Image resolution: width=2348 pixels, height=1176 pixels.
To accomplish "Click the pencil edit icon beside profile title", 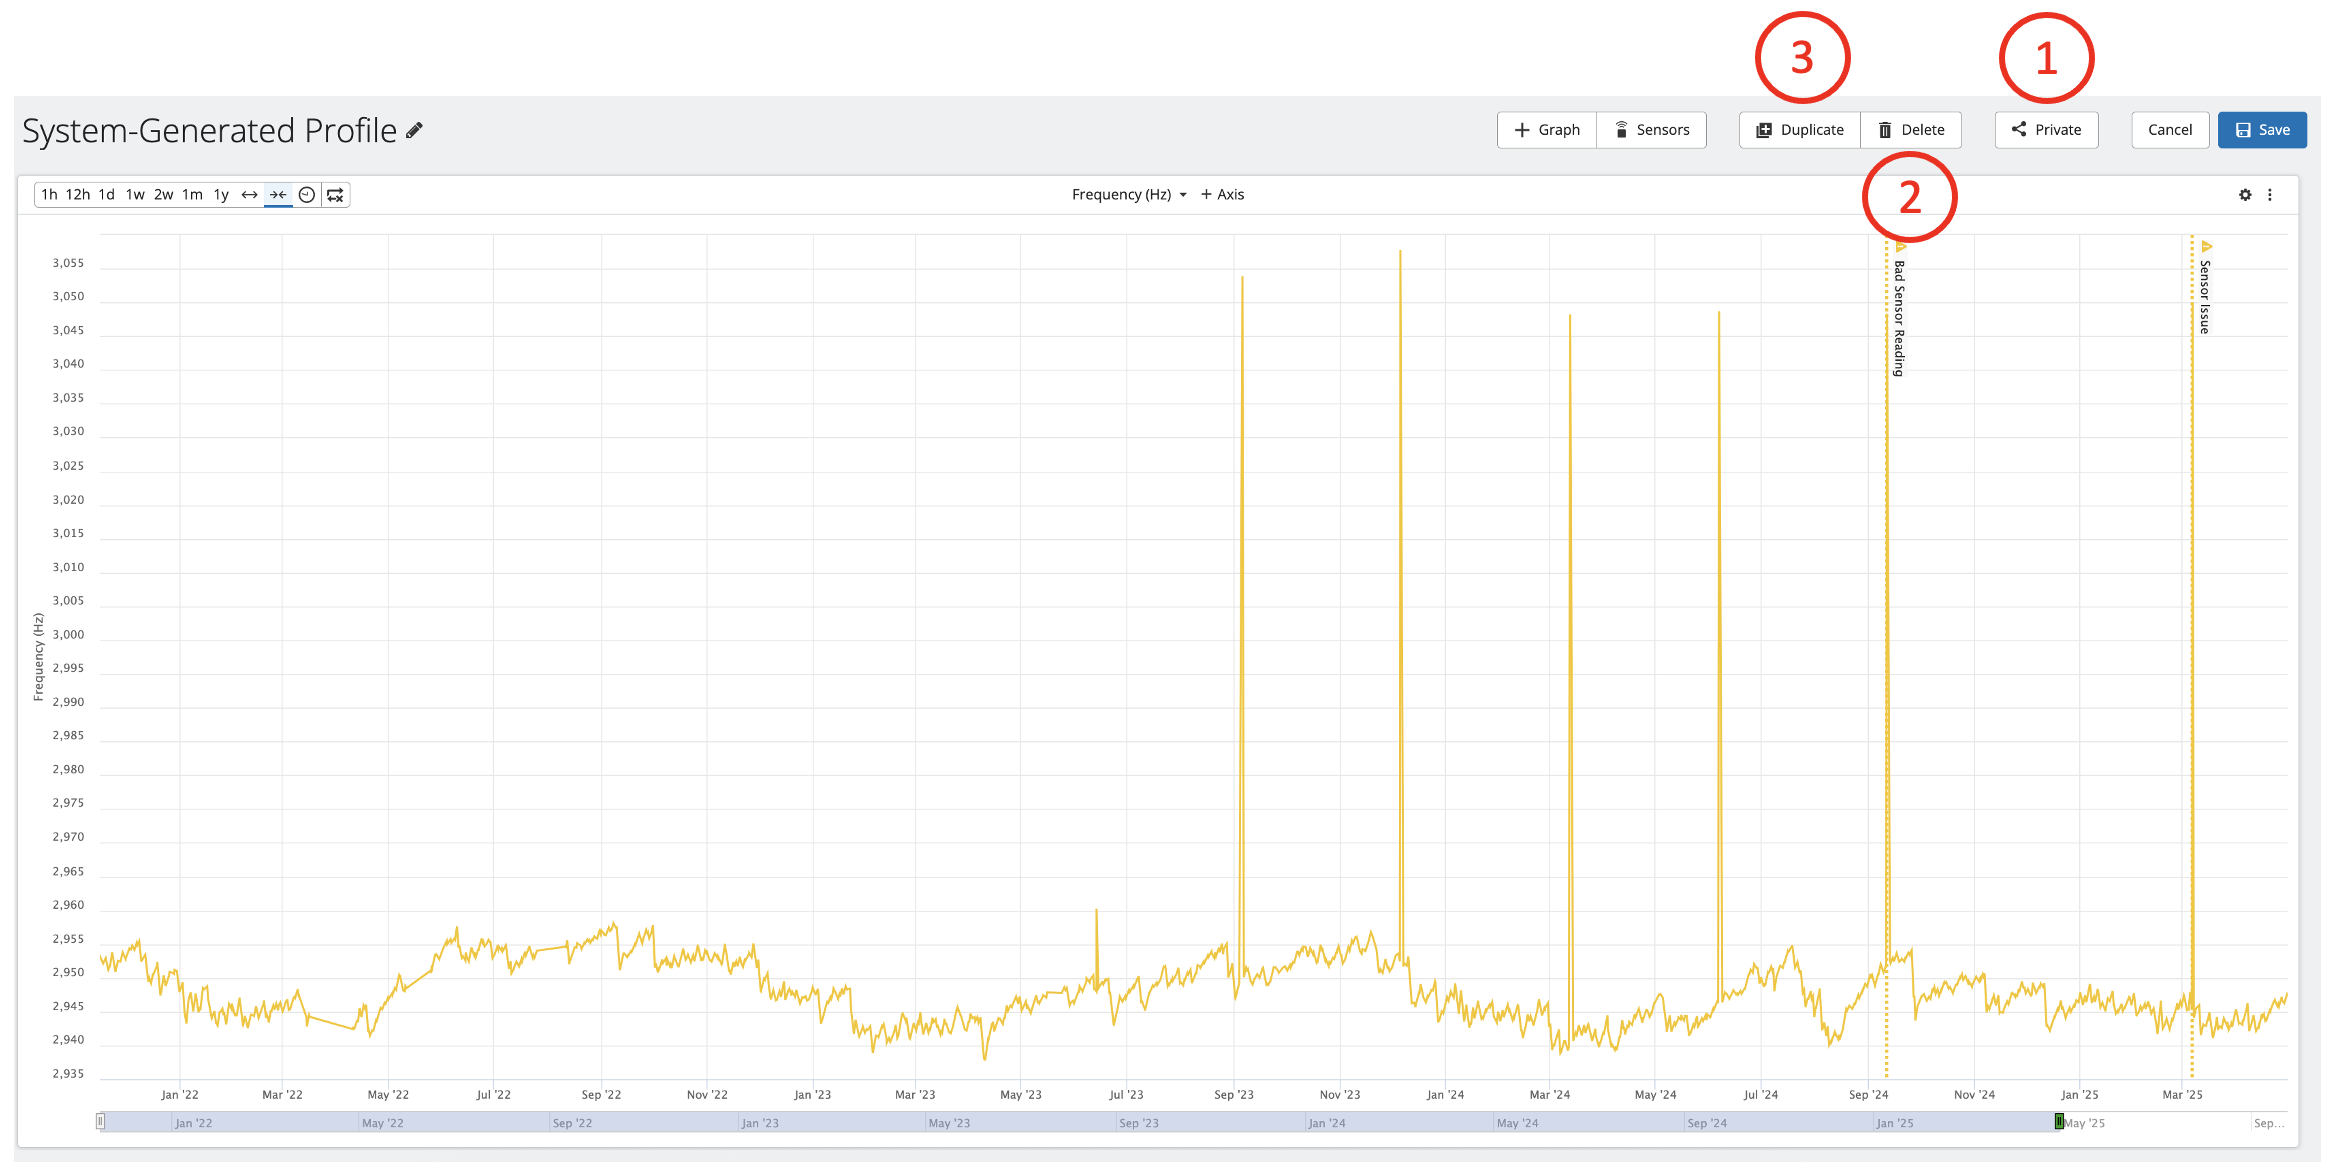I will pos(414,130).
